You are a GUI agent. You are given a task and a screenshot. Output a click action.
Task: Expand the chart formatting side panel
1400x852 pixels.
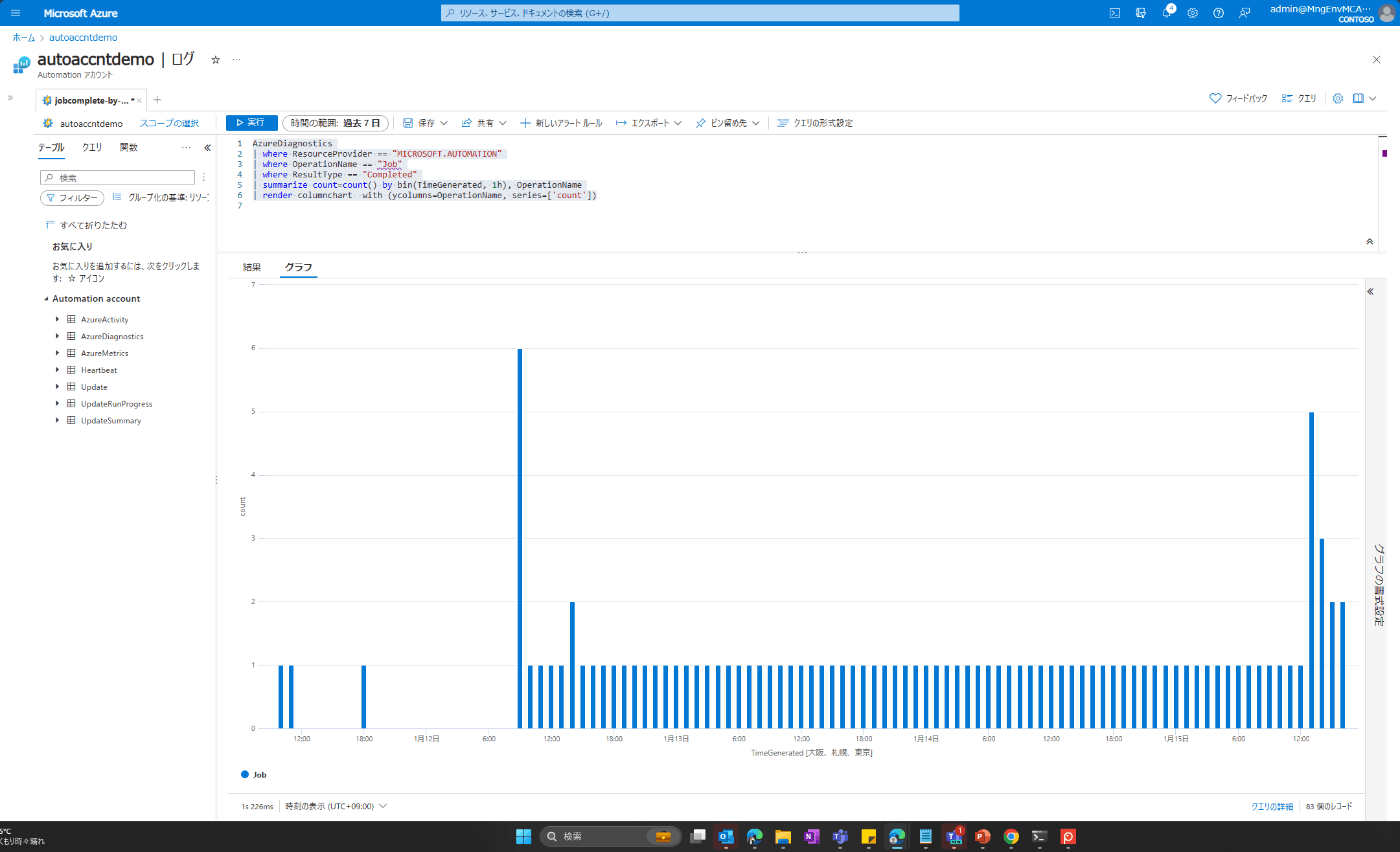pyautogui.click(x=1371, y=291)
